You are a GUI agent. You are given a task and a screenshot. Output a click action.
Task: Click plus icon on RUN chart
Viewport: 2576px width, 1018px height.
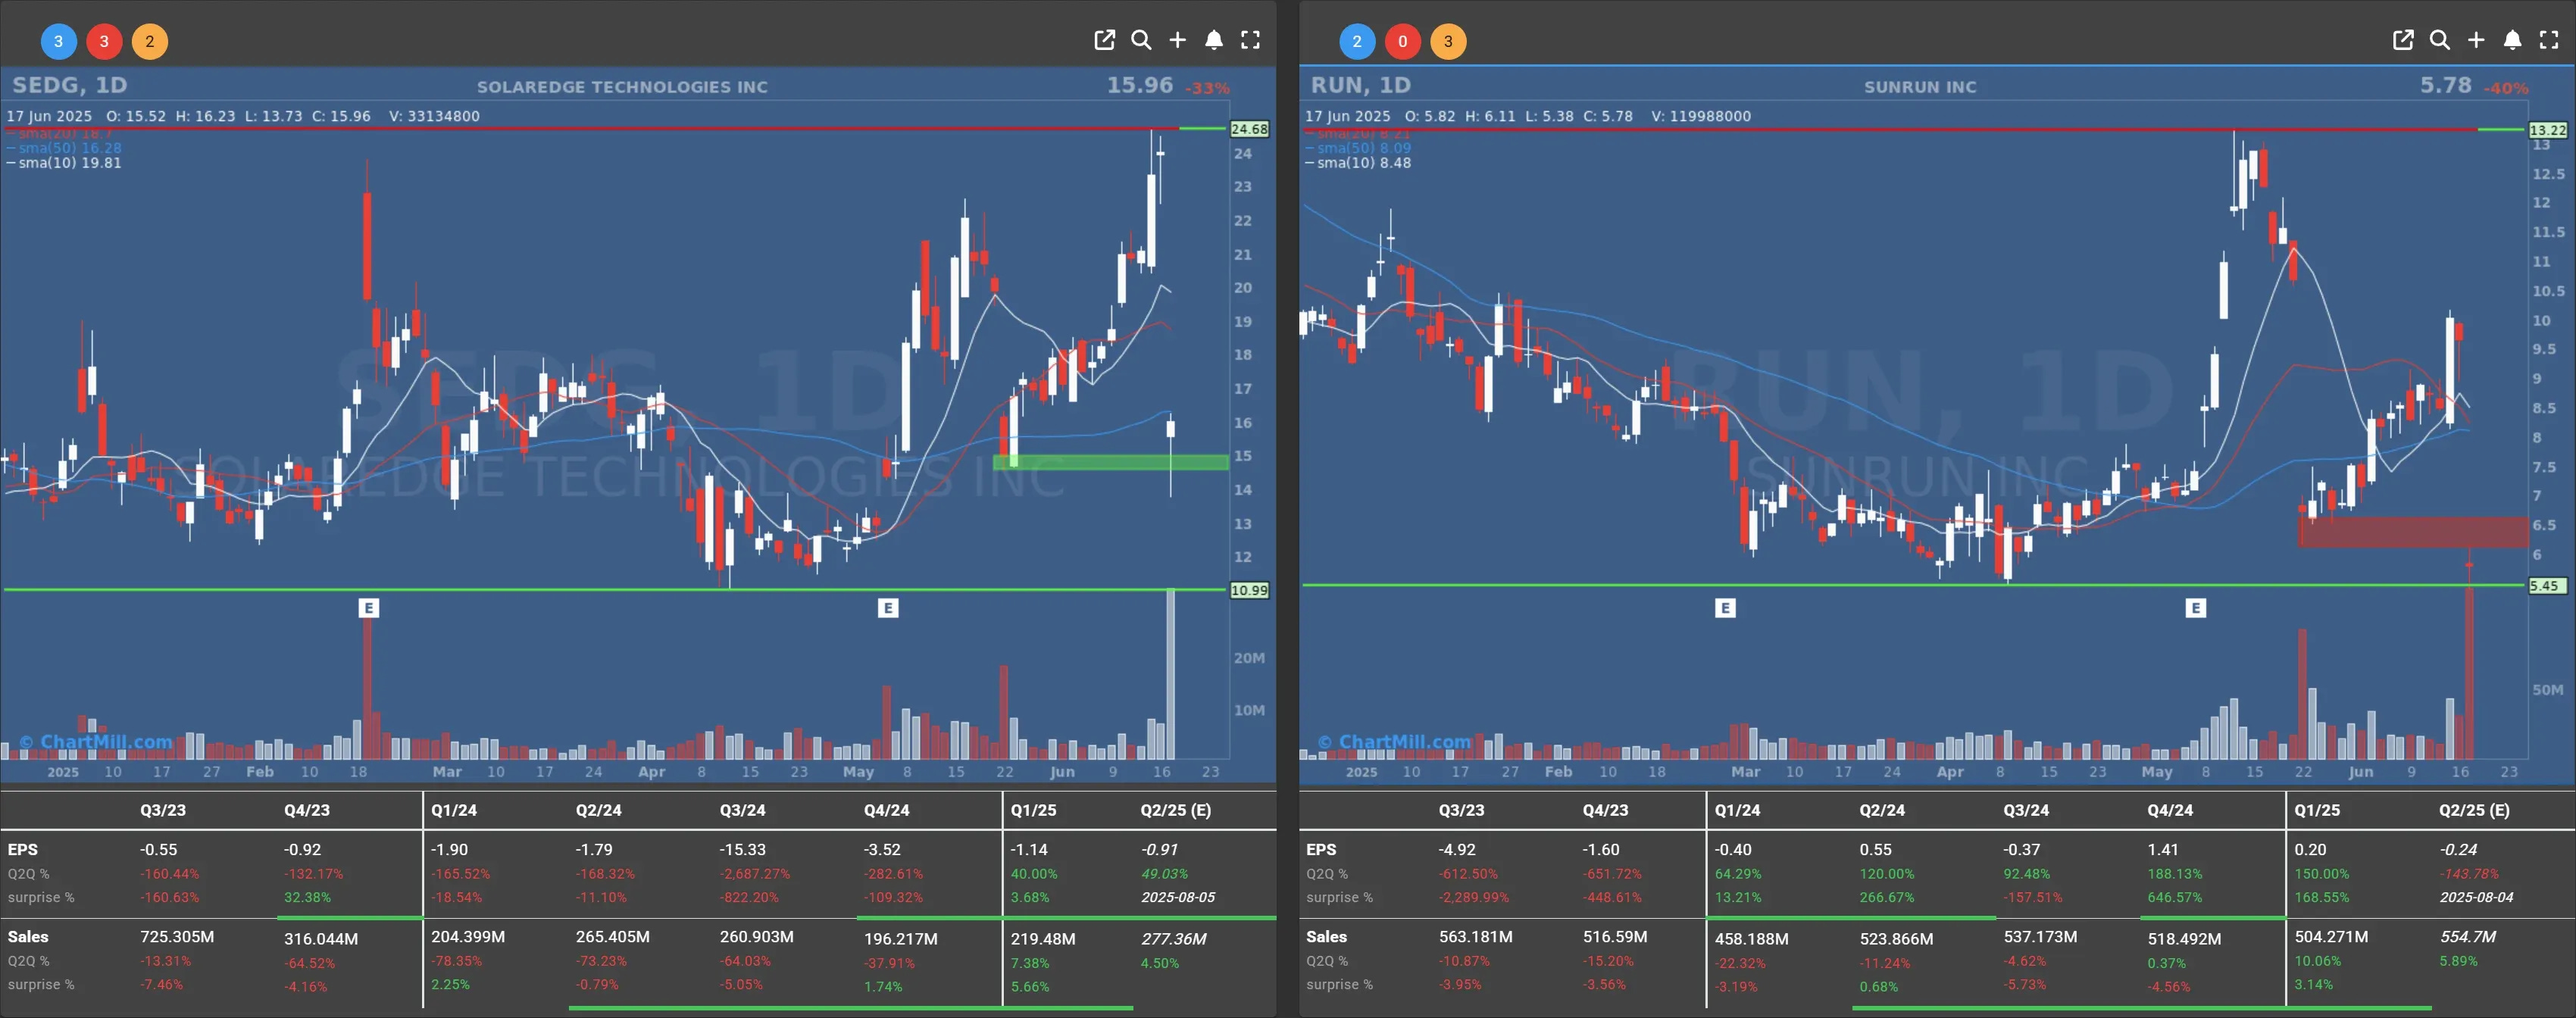tap(2476, 40)
